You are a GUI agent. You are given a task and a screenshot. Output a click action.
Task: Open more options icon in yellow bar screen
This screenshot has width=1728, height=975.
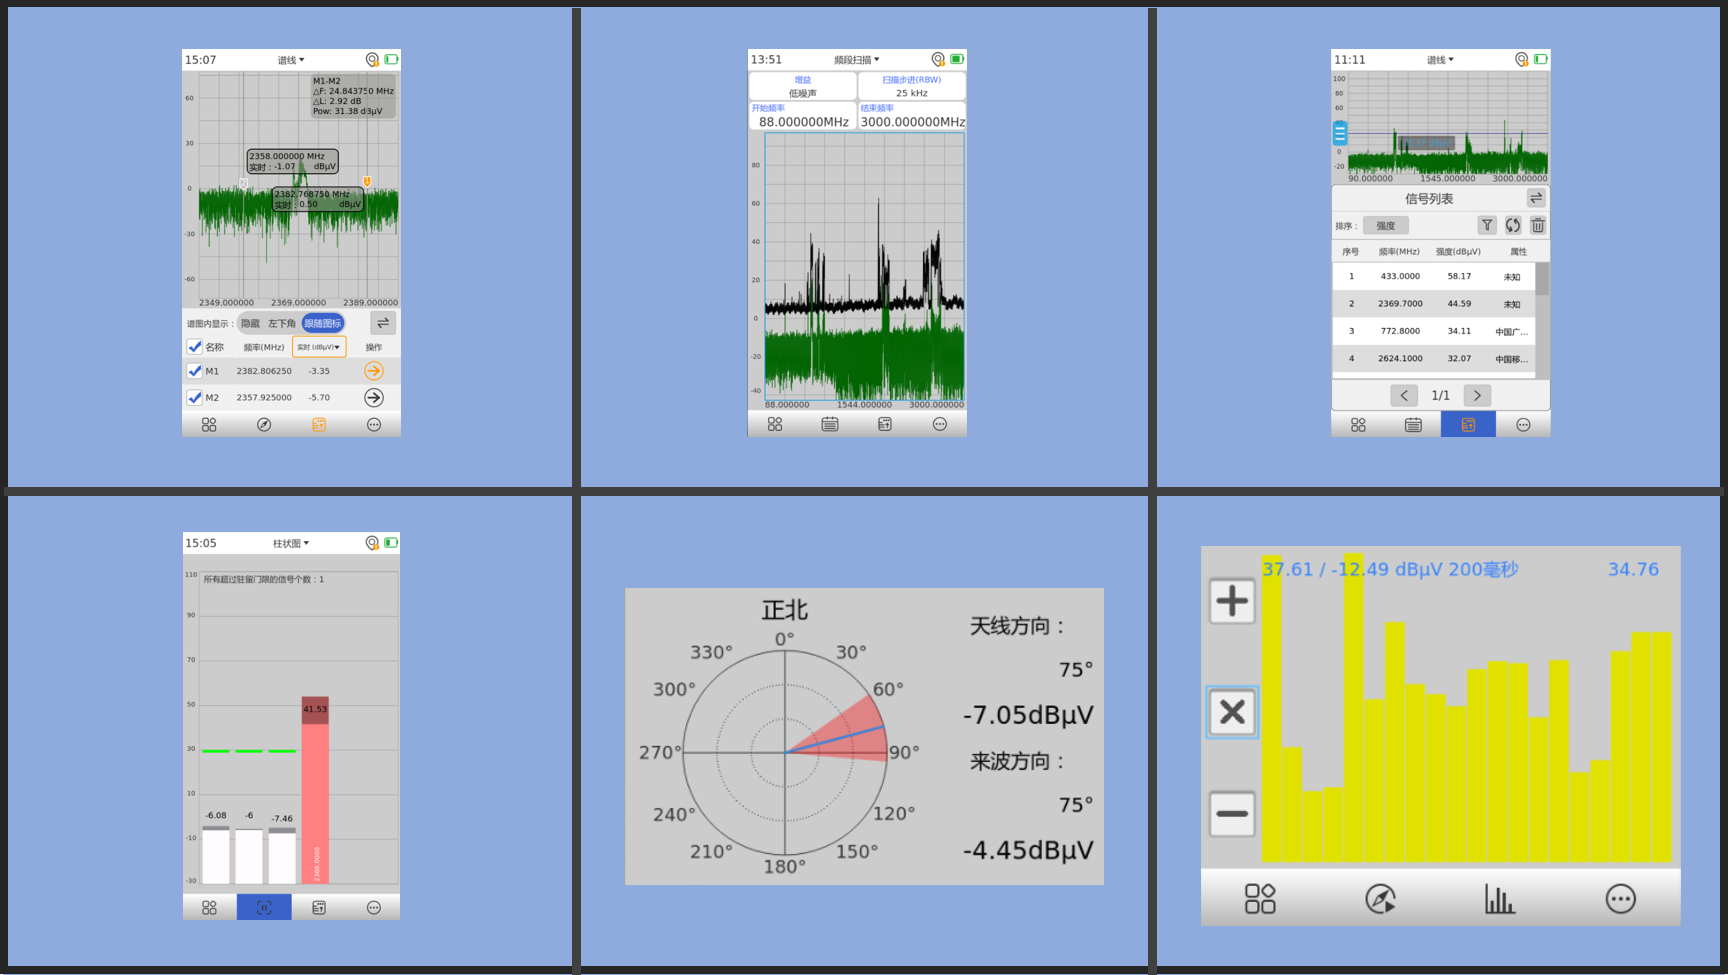(x=1621, y=899)
